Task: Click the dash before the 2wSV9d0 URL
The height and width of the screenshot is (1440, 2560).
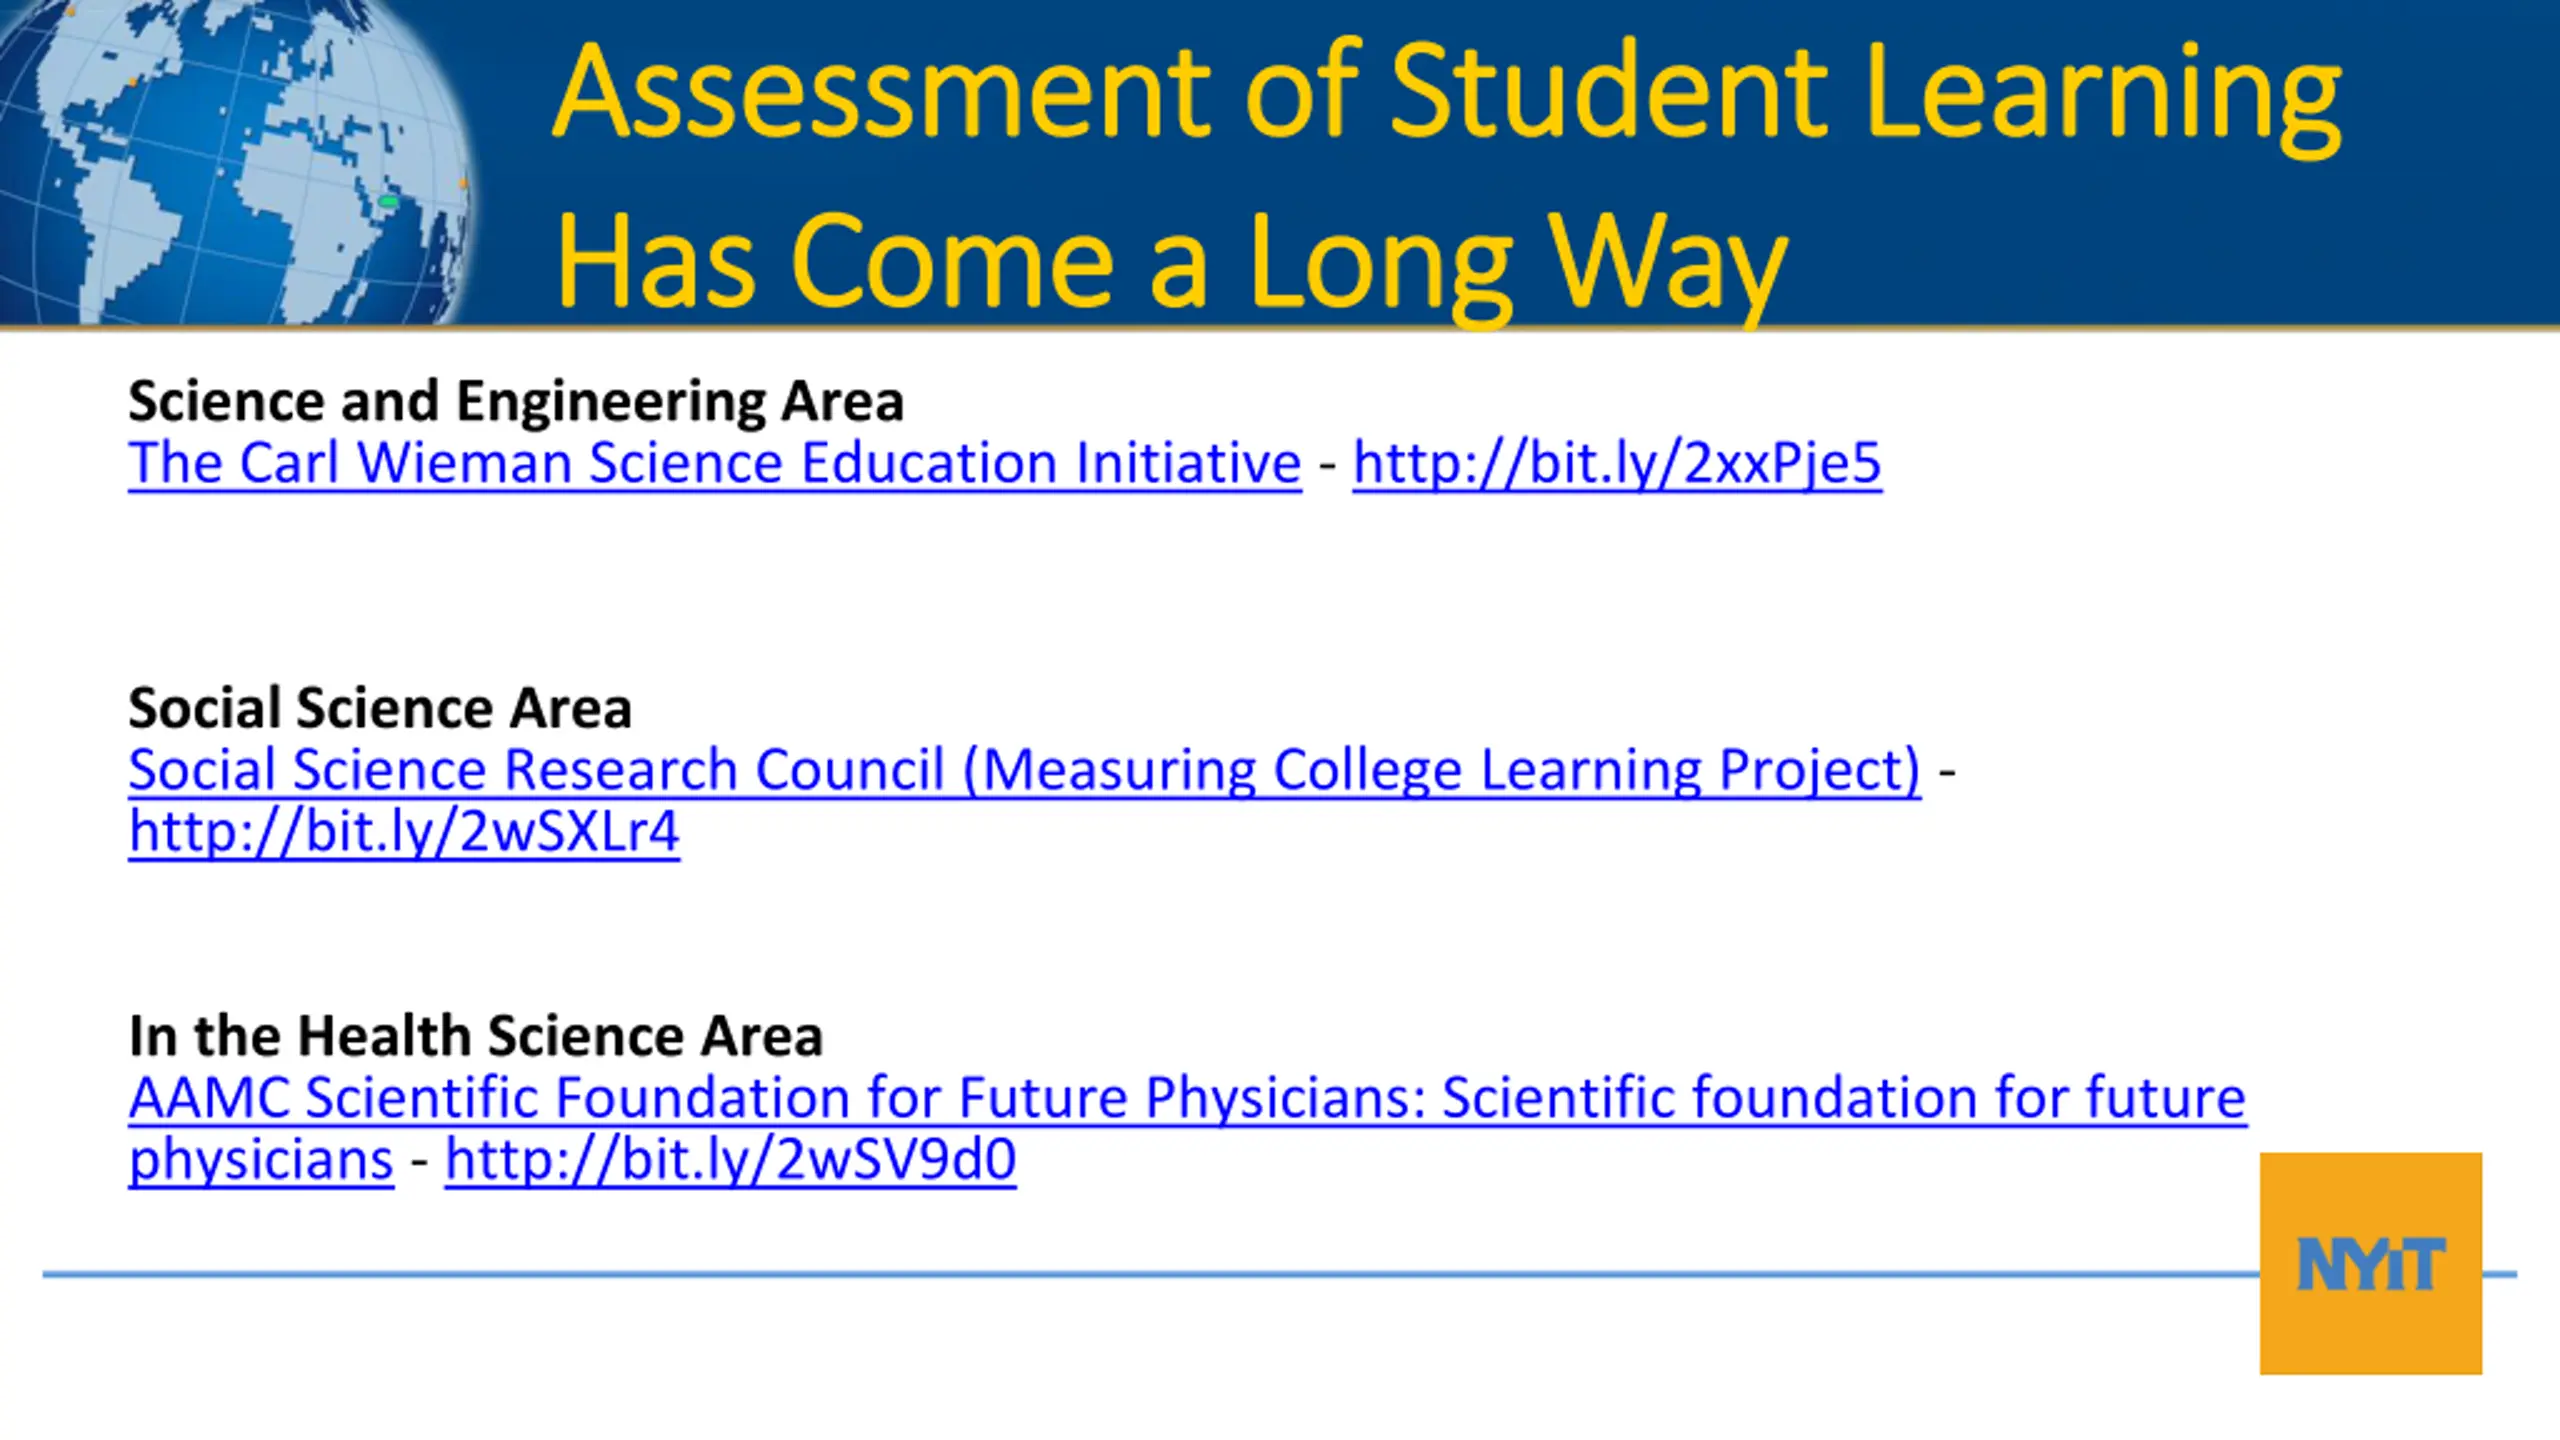Action: click(419, 1161)
